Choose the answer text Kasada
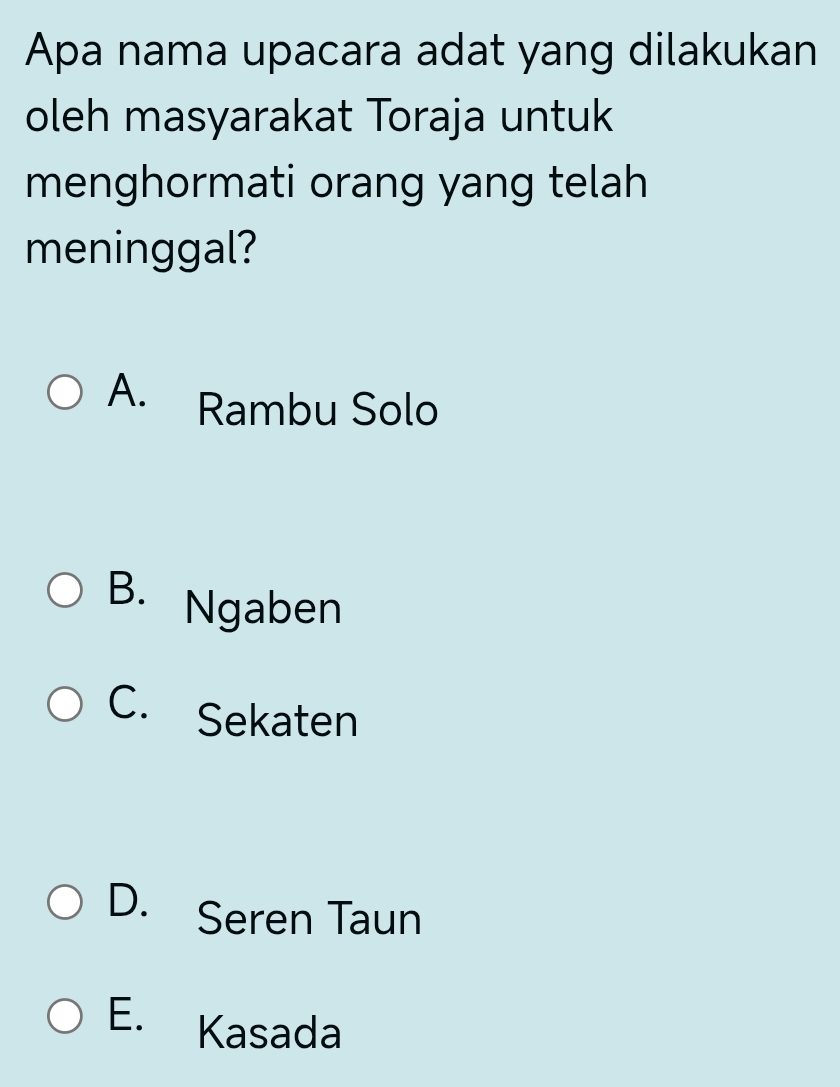The image size is (840, 1087). click(270, 1033)
